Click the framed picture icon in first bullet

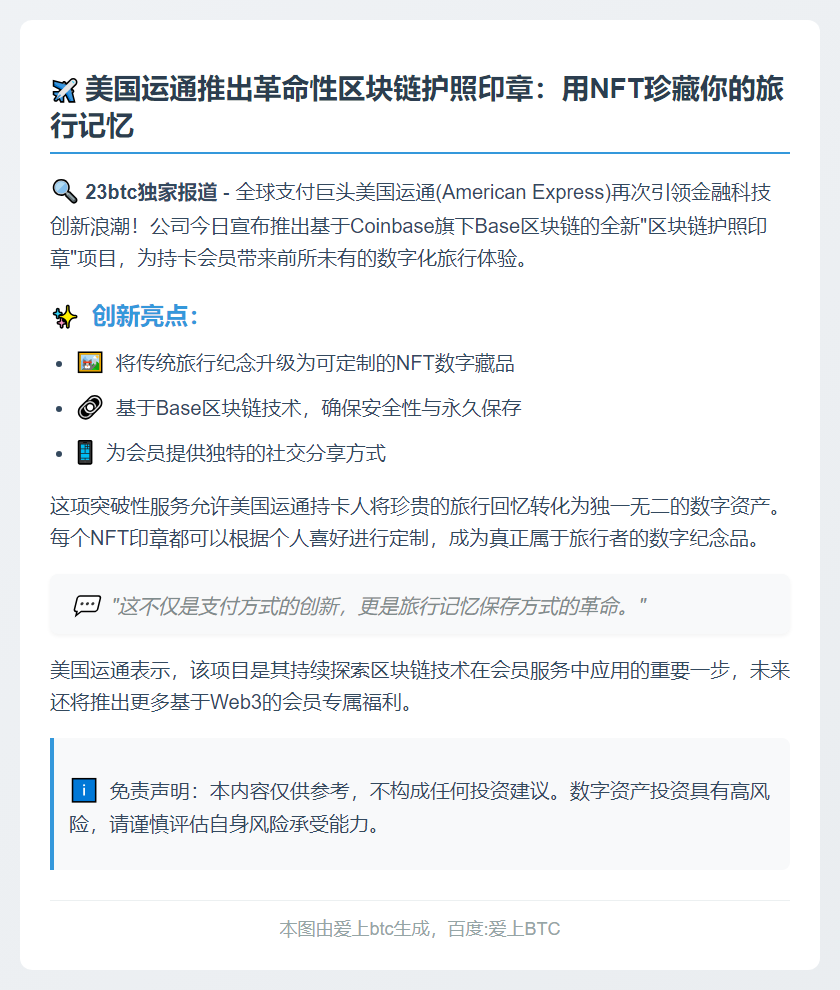90,363
